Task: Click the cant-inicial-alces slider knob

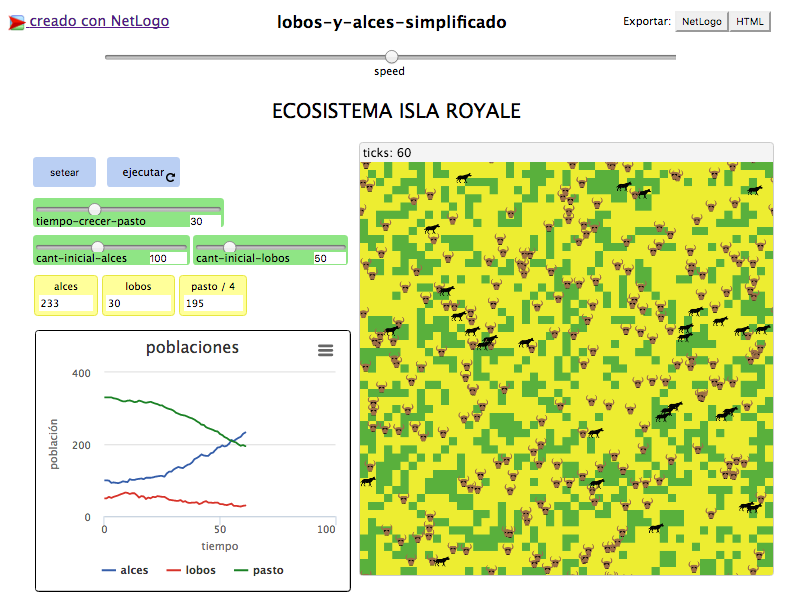Action: click(98, 246)
